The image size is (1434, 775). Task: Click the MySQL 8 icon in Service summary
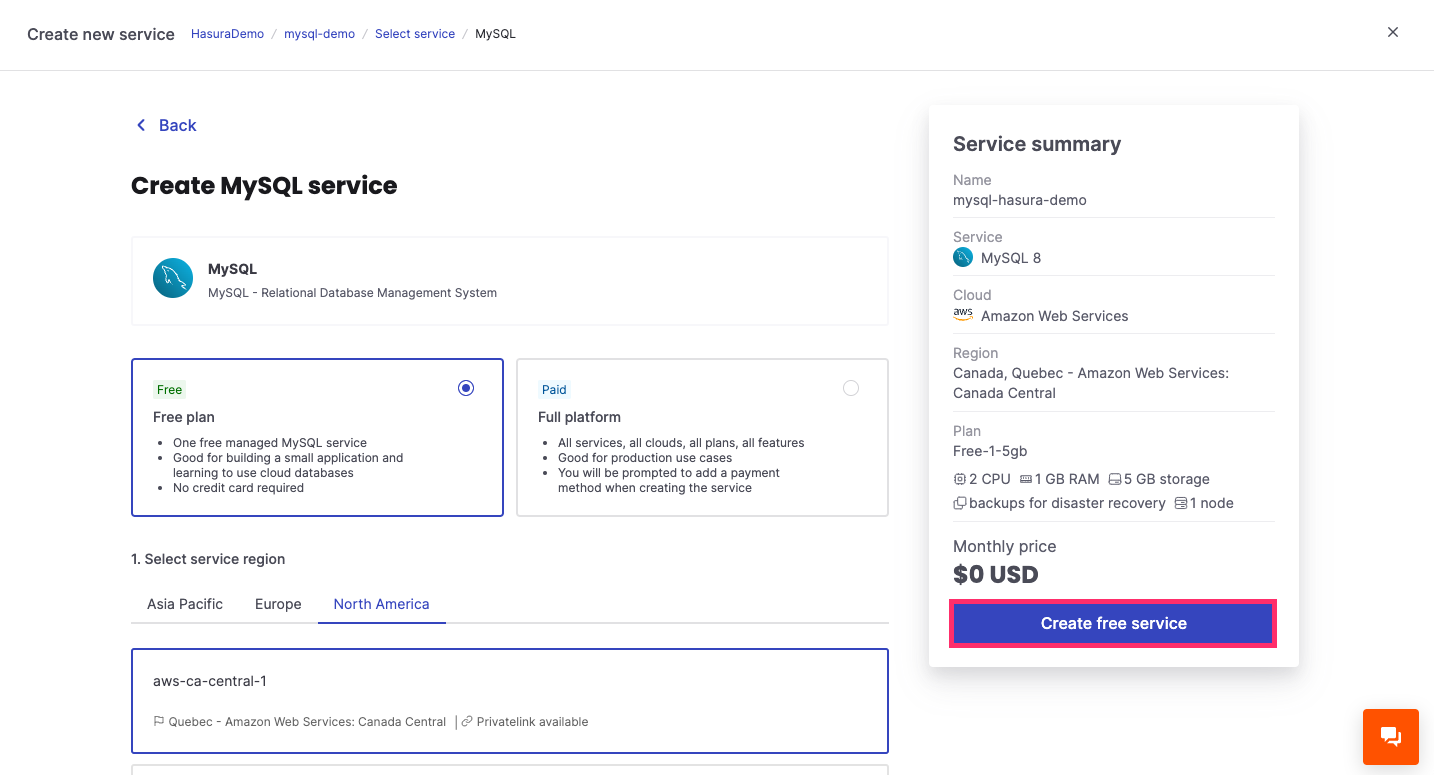coord(963,258)
